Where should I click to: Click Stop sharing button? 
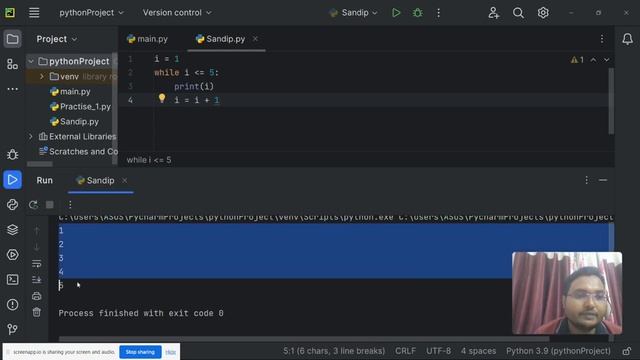coord(140,352)
